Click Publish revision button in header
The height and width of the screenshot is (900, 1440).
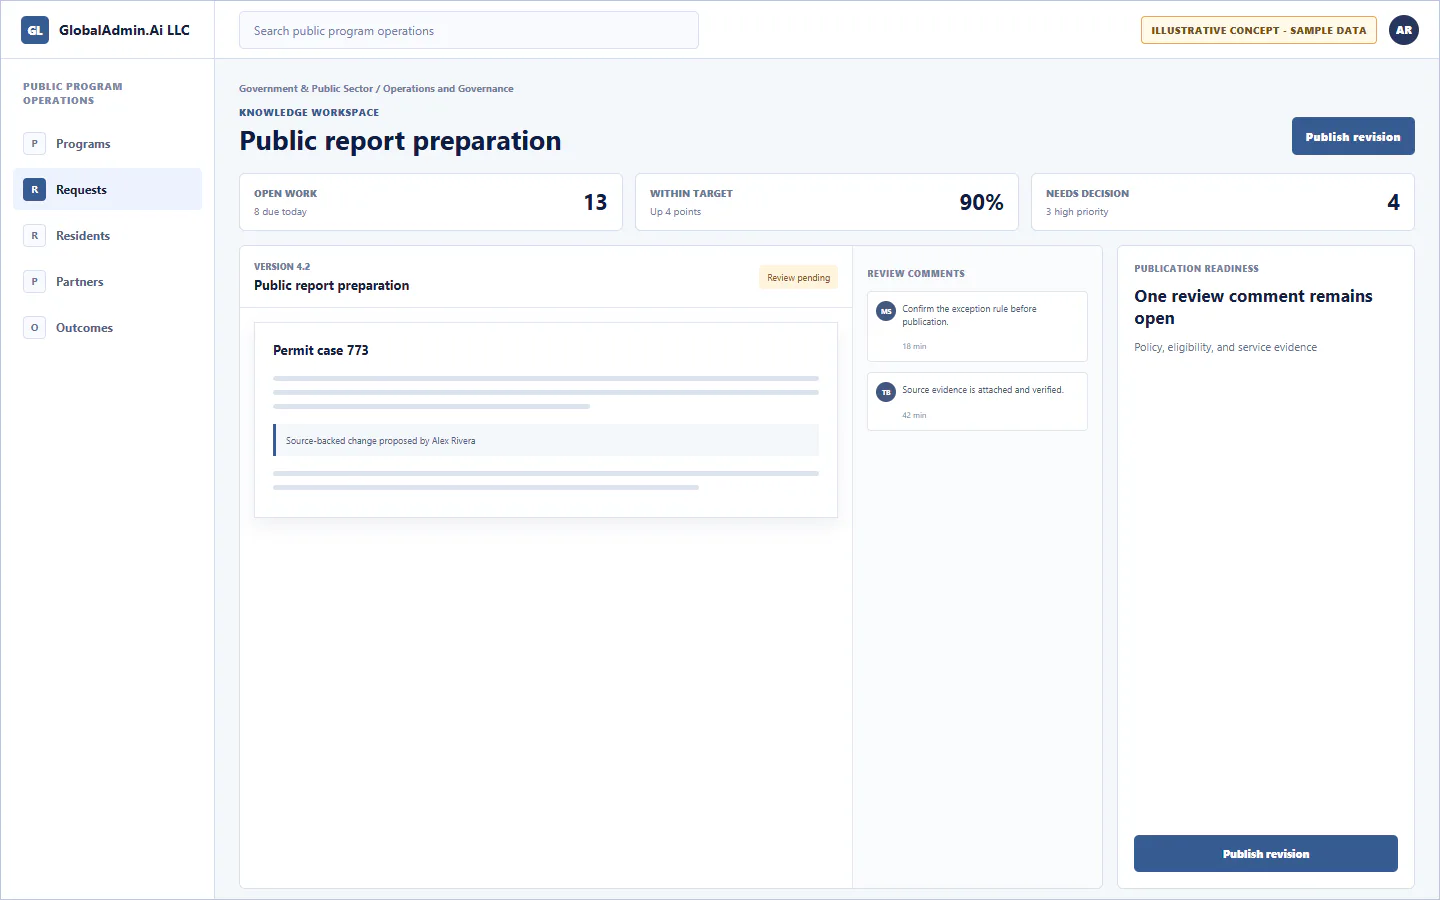(x=1353, y=136)
